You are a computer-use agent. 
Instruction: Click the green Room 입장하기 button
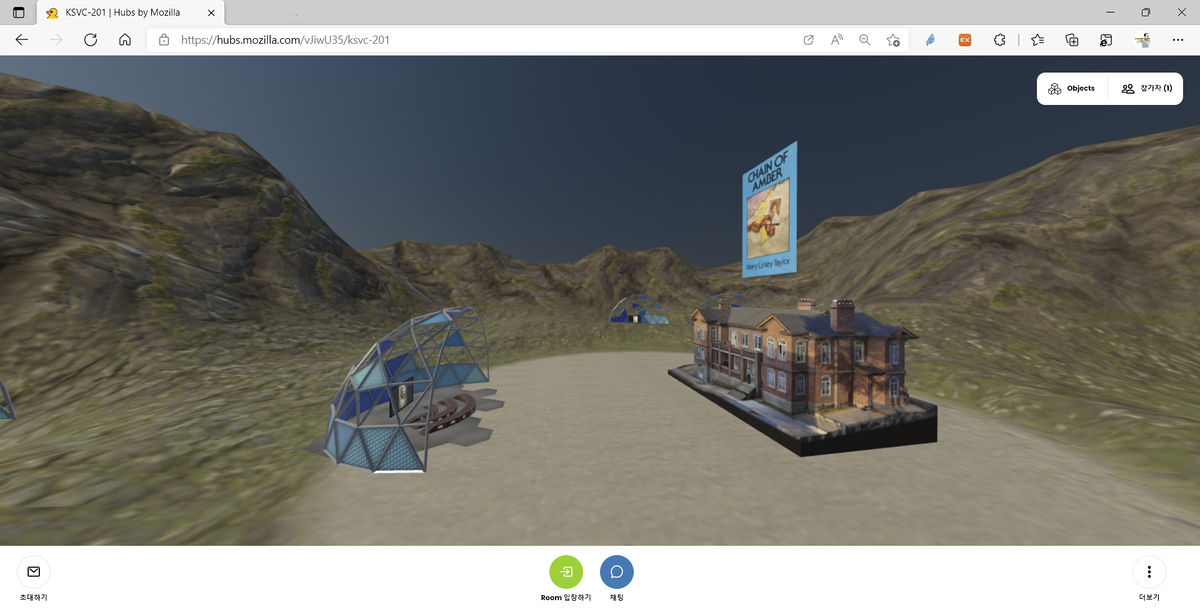pos(566,572)
